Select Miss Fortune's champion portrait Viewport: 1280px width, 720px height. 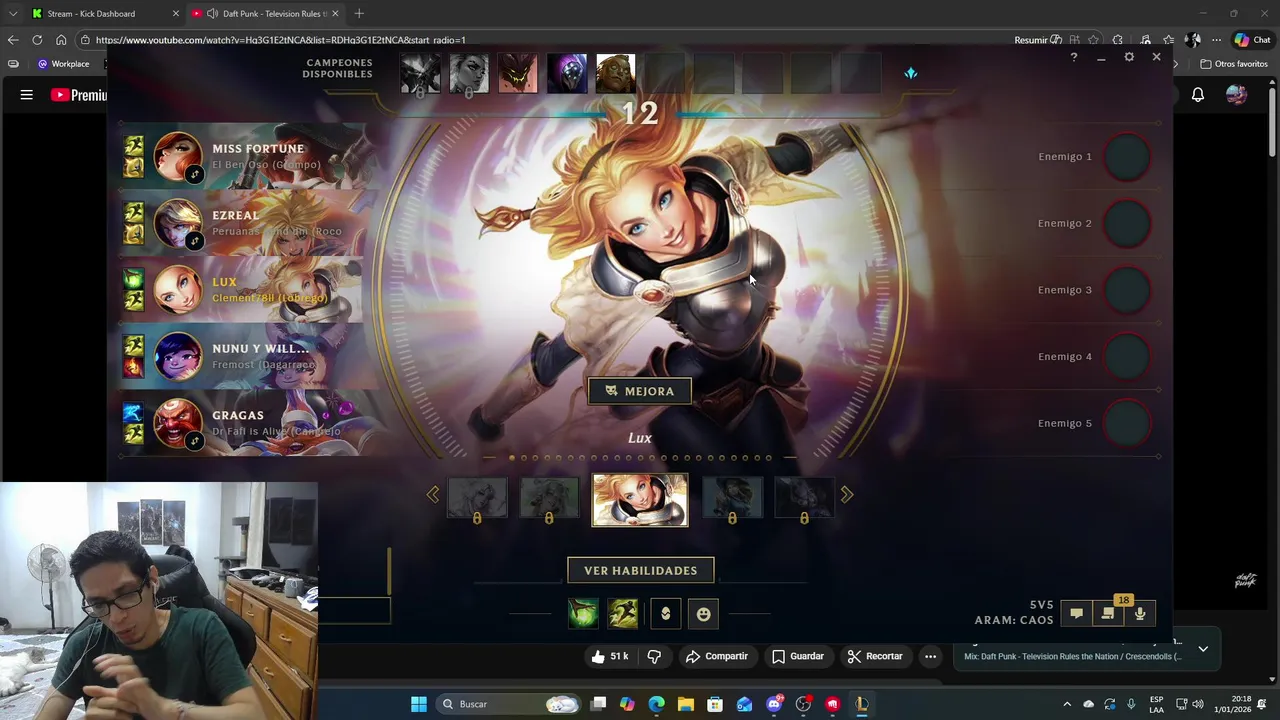click(x=178, y=157)
